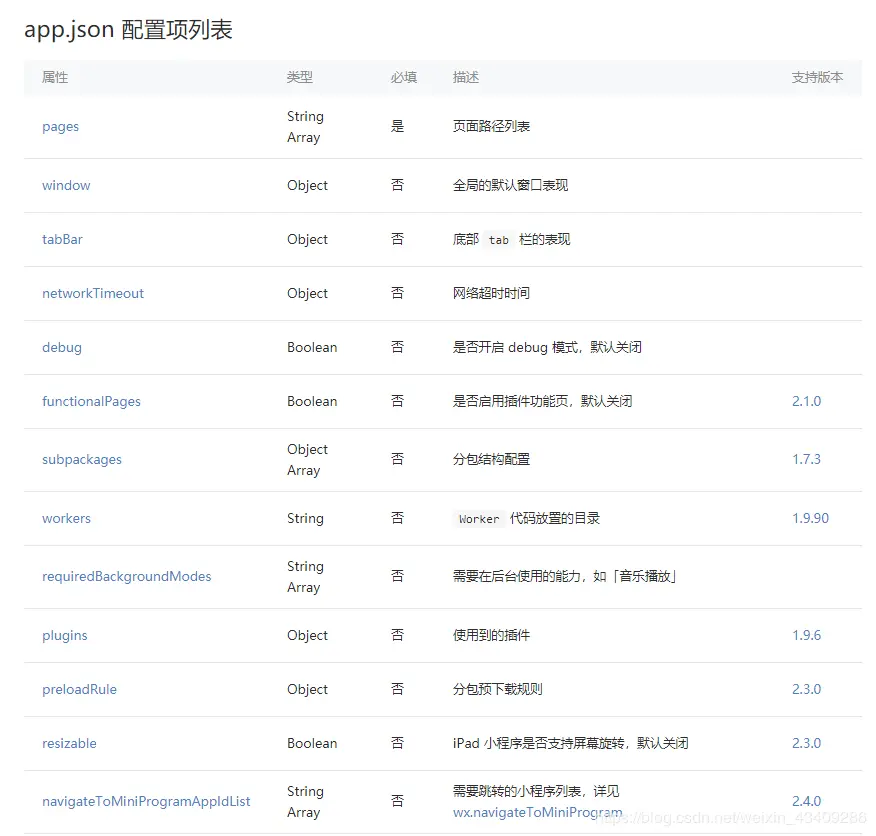Image resolution: width=876 pixels, height=836 pixels.
Task: Open the pages property documentation link
Action: 60,127
